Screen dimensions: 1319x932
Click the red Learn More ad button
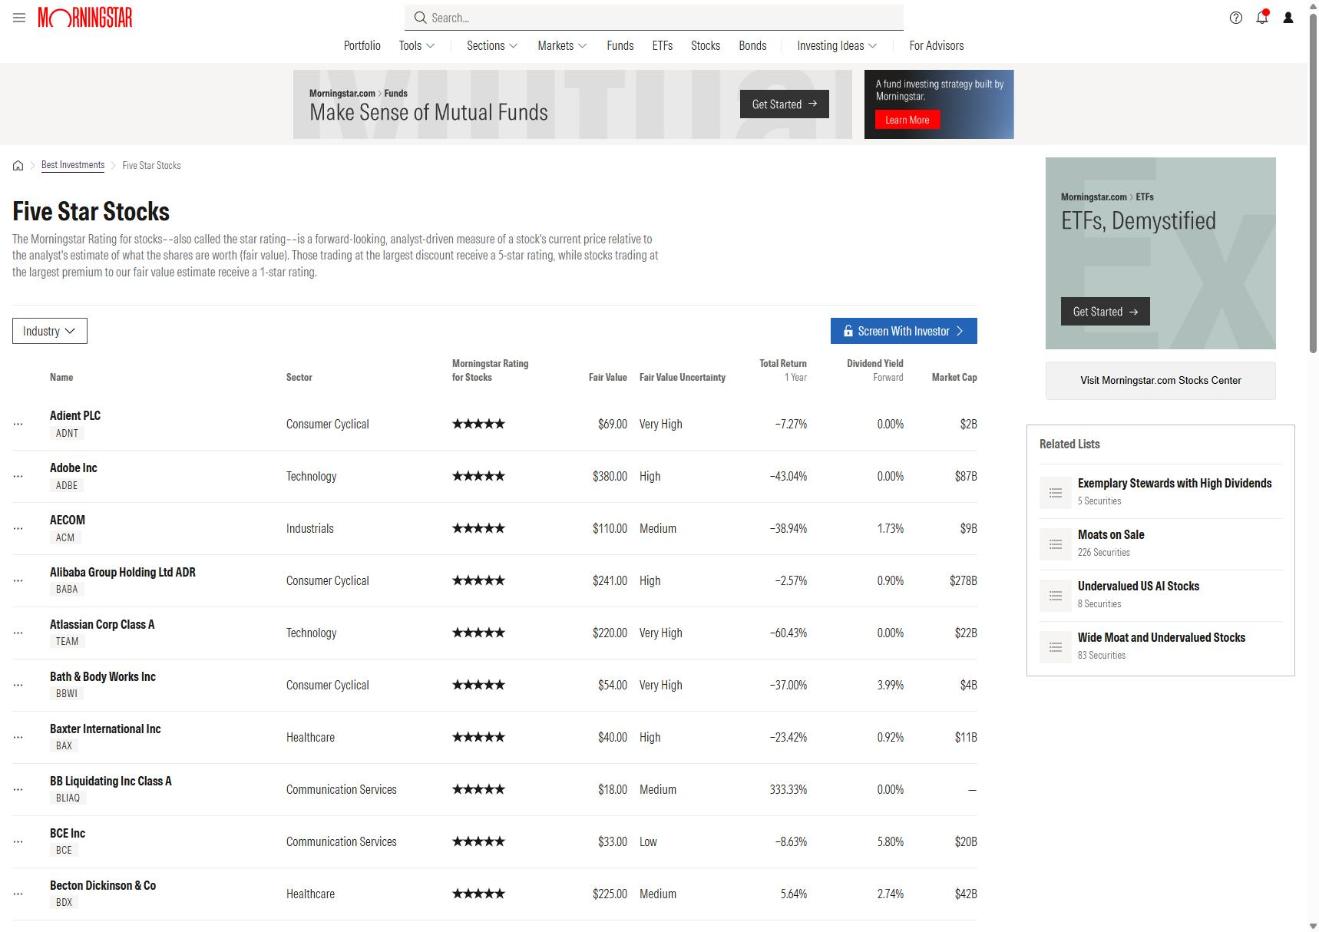[x=907, y=120]
